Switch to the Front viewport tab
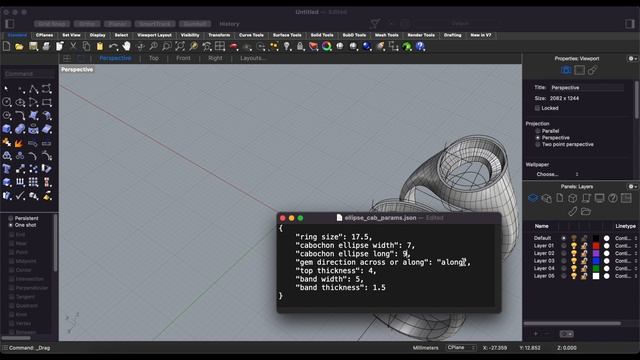 [x=183, y=58]
